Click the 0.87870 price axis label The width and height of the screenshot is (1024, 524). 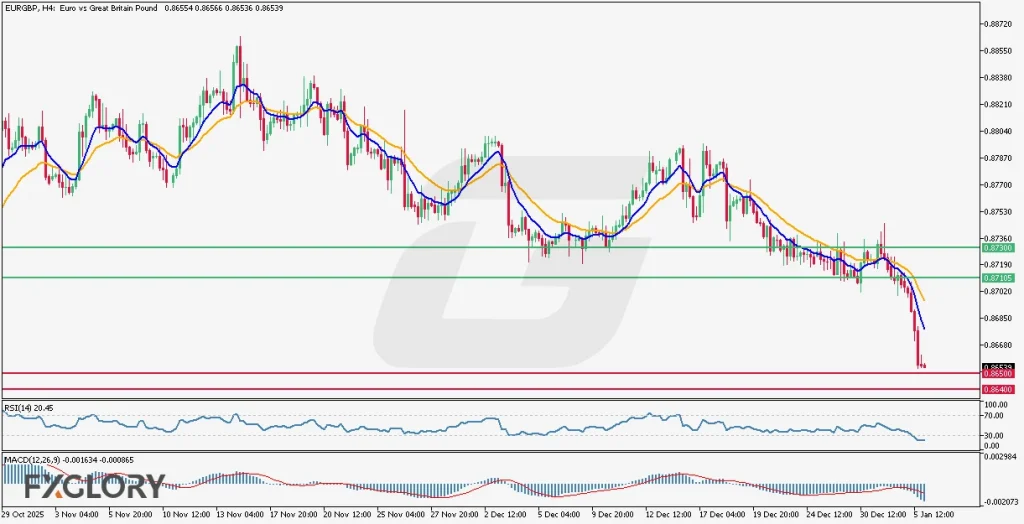point(1000,158)
